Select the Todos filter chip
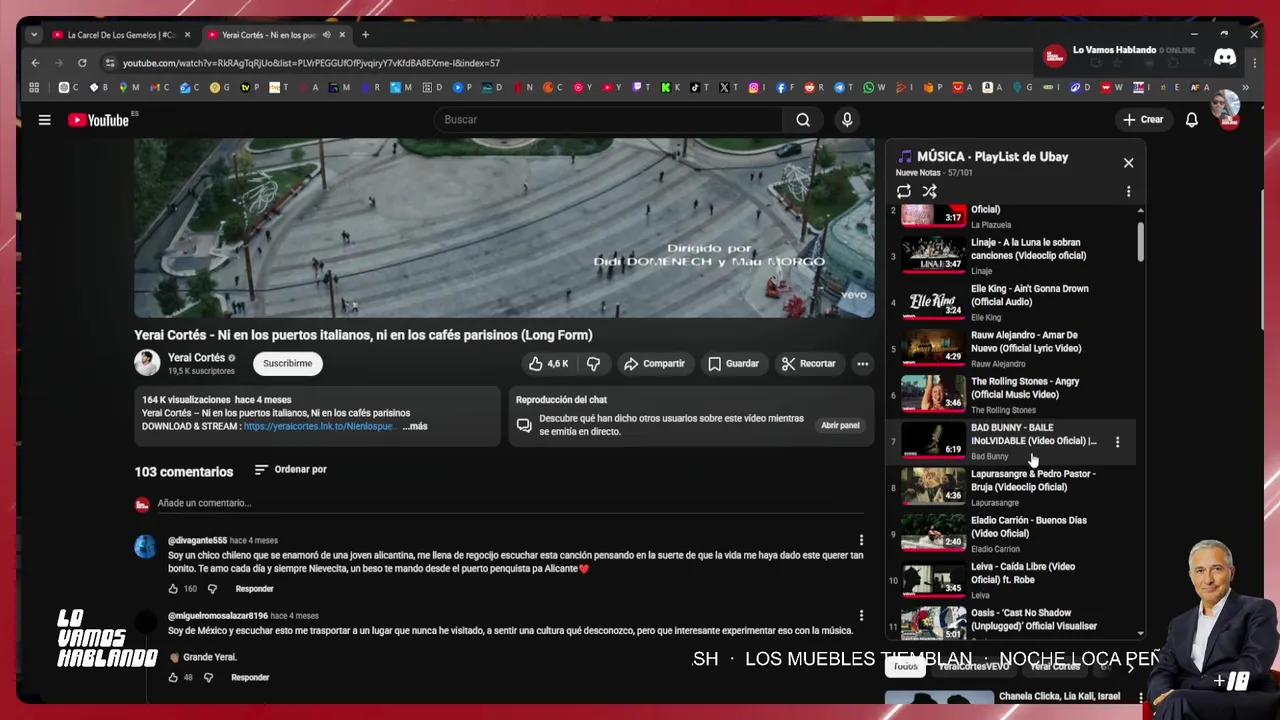 point(906,666)
